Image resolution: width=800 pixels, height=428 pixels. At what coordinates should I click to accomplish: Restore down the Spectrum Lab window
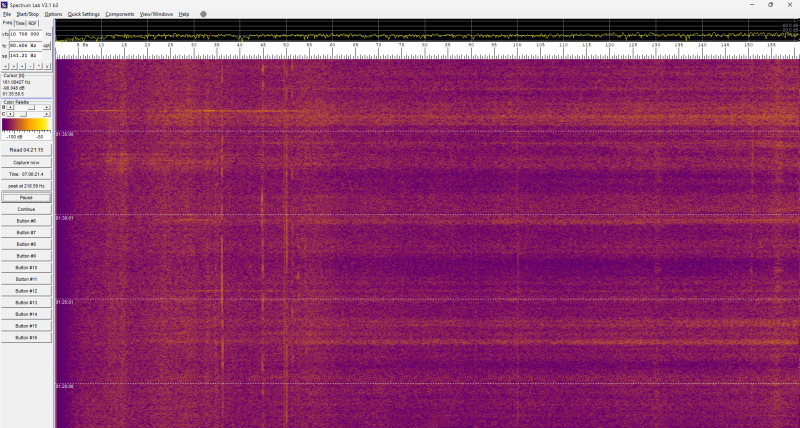770,5
